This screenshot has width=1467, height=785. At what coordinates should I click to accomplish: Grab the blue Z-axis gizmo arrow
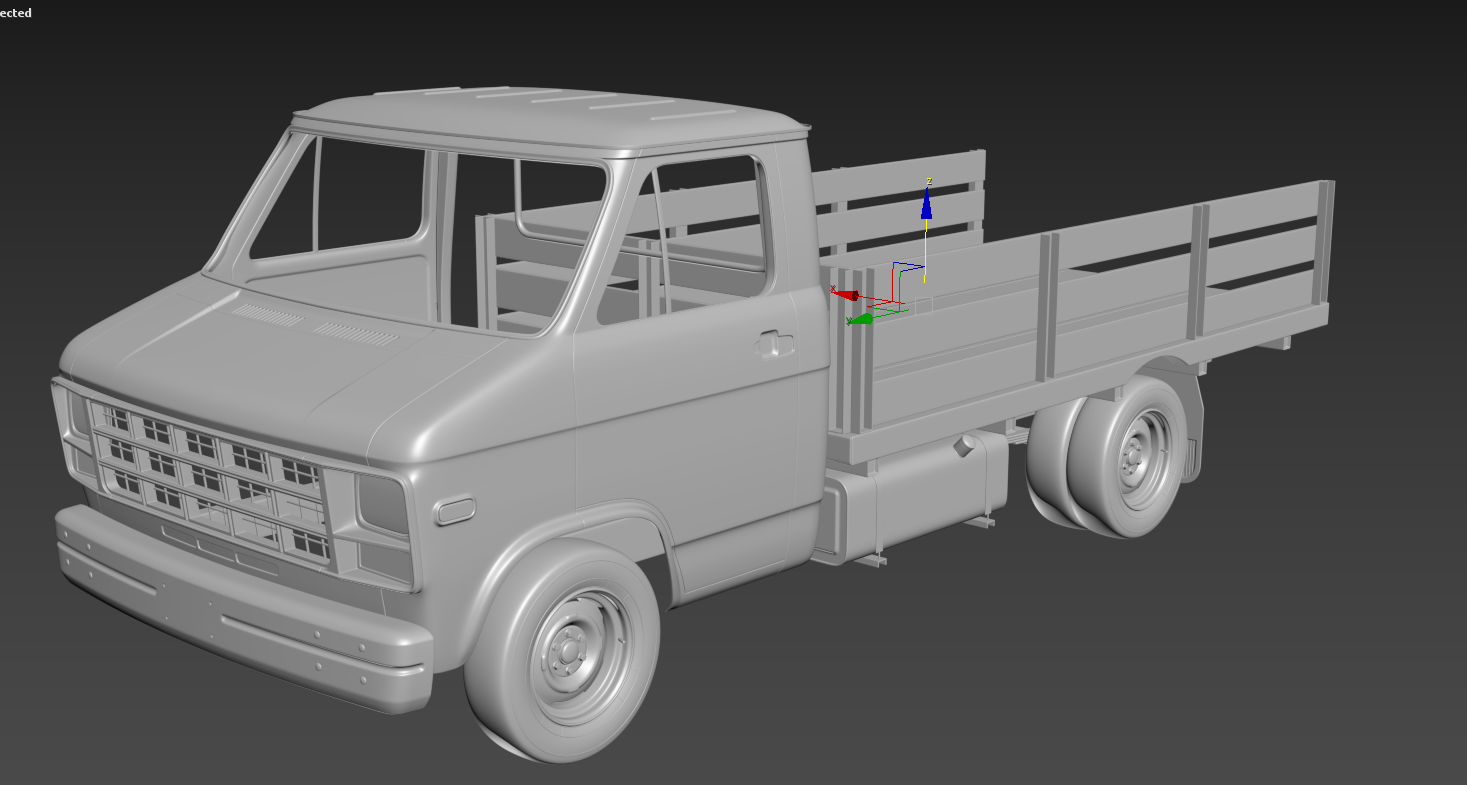(927, 204)
